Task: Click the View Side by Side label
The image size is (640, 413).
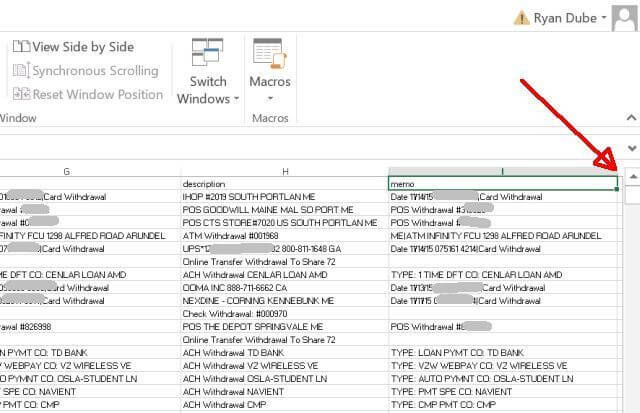Action: click(x=83, y=47)
